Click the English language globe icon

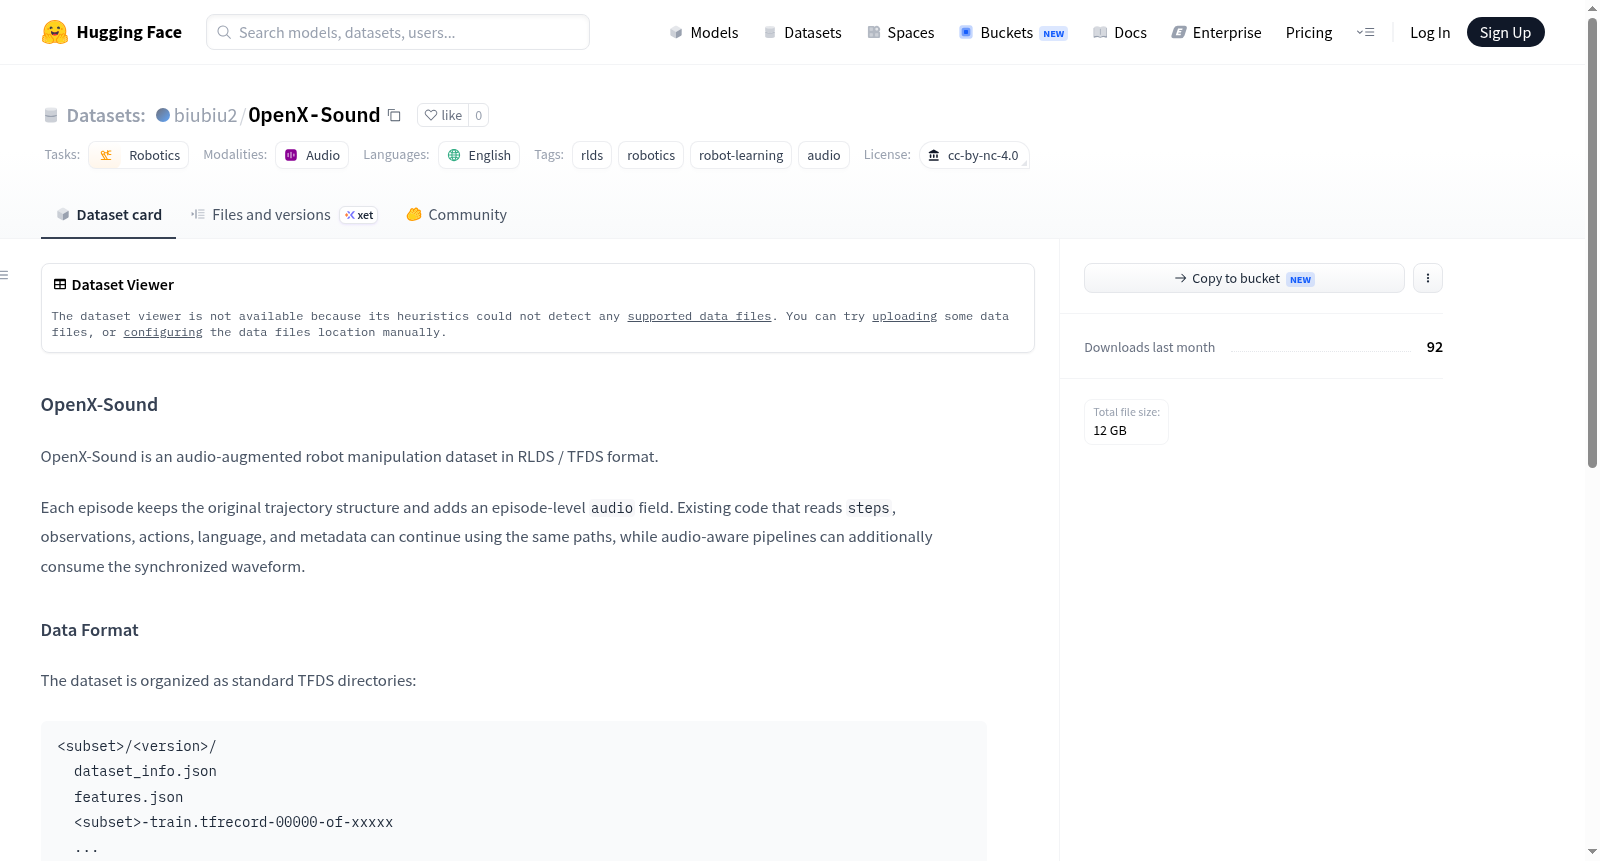454,155
